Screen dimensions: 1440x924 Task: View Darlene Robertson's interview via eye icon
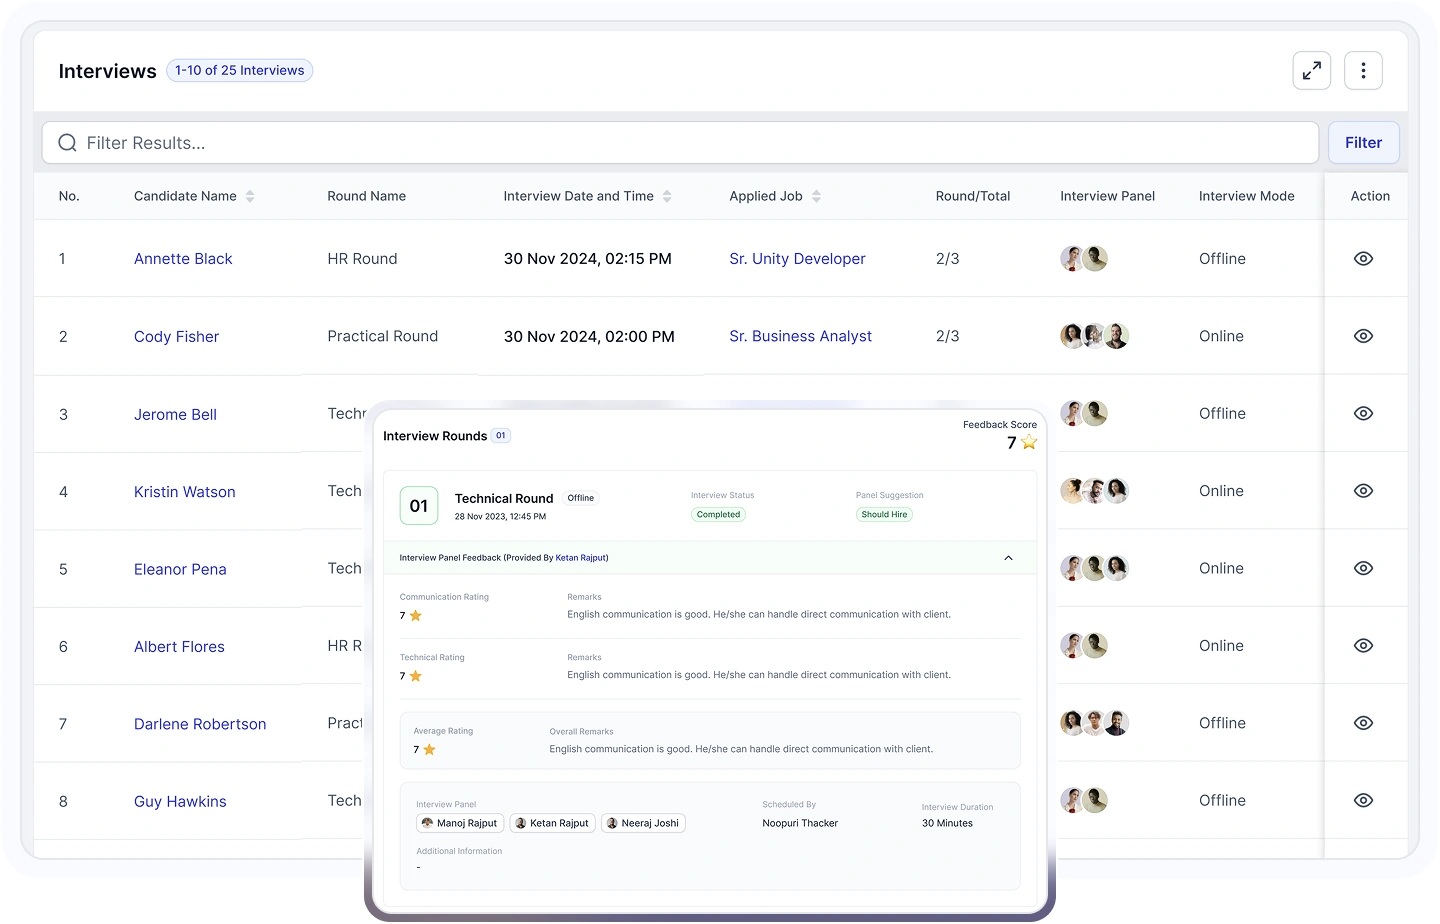1363,723
